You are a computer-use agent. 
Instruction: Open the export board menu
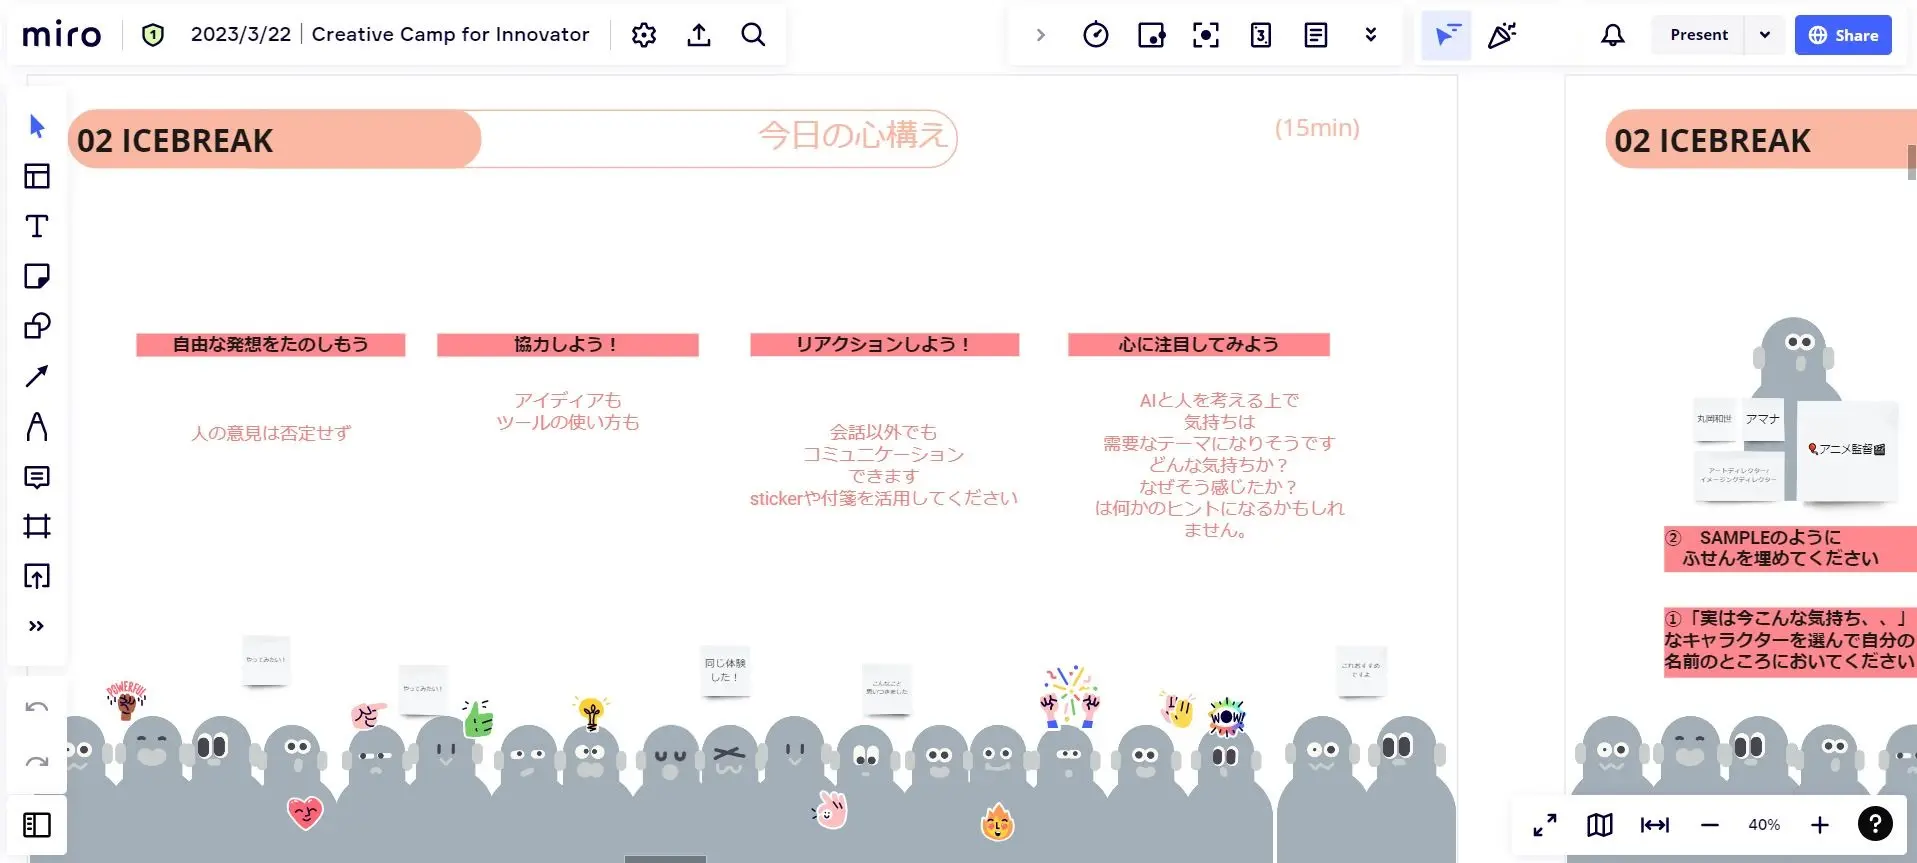tap(699, 35)
